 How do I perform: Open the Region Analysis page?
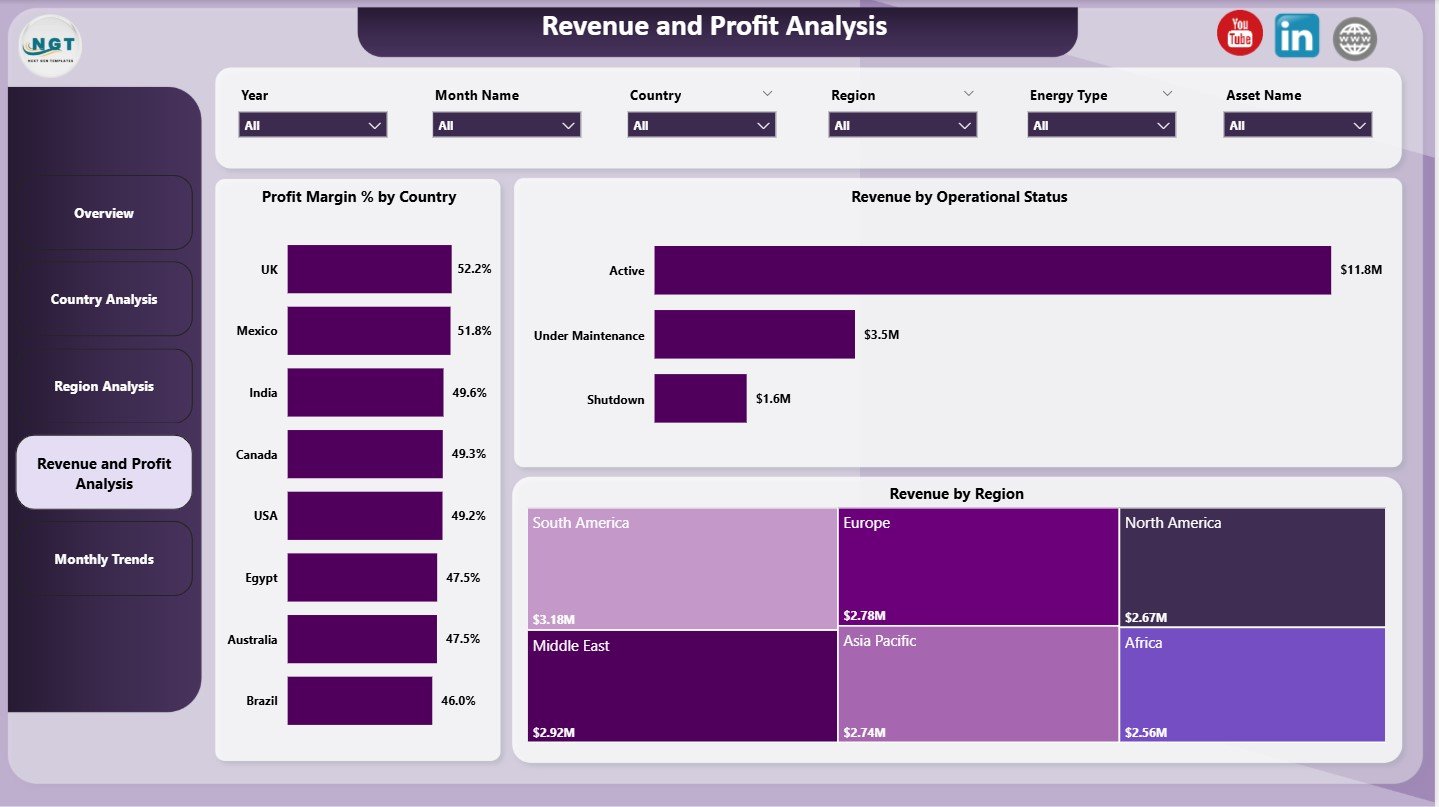coord(104,386)
